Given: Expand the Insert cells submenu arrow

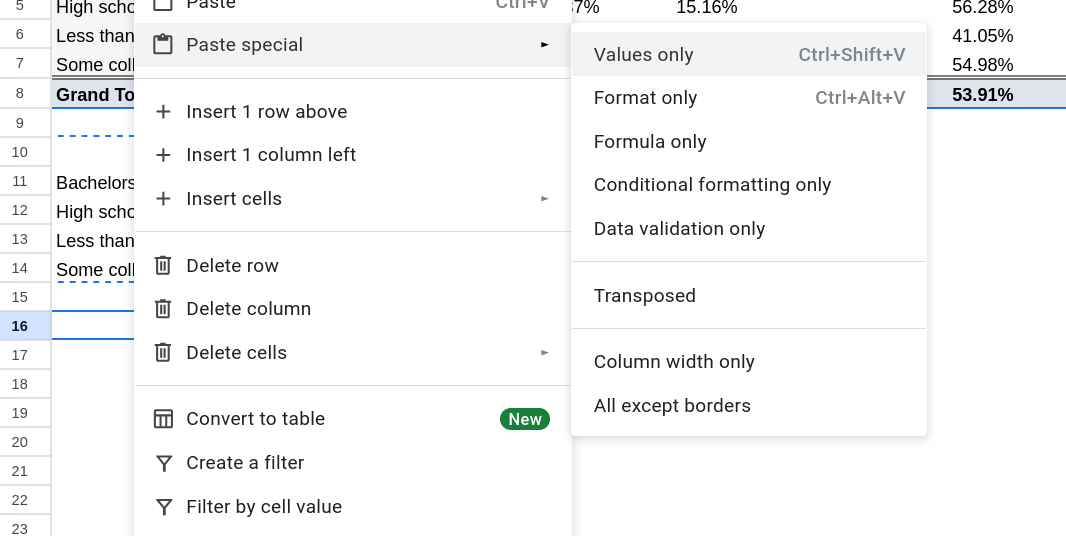Looking at the screenshot, I should point(545,199).
